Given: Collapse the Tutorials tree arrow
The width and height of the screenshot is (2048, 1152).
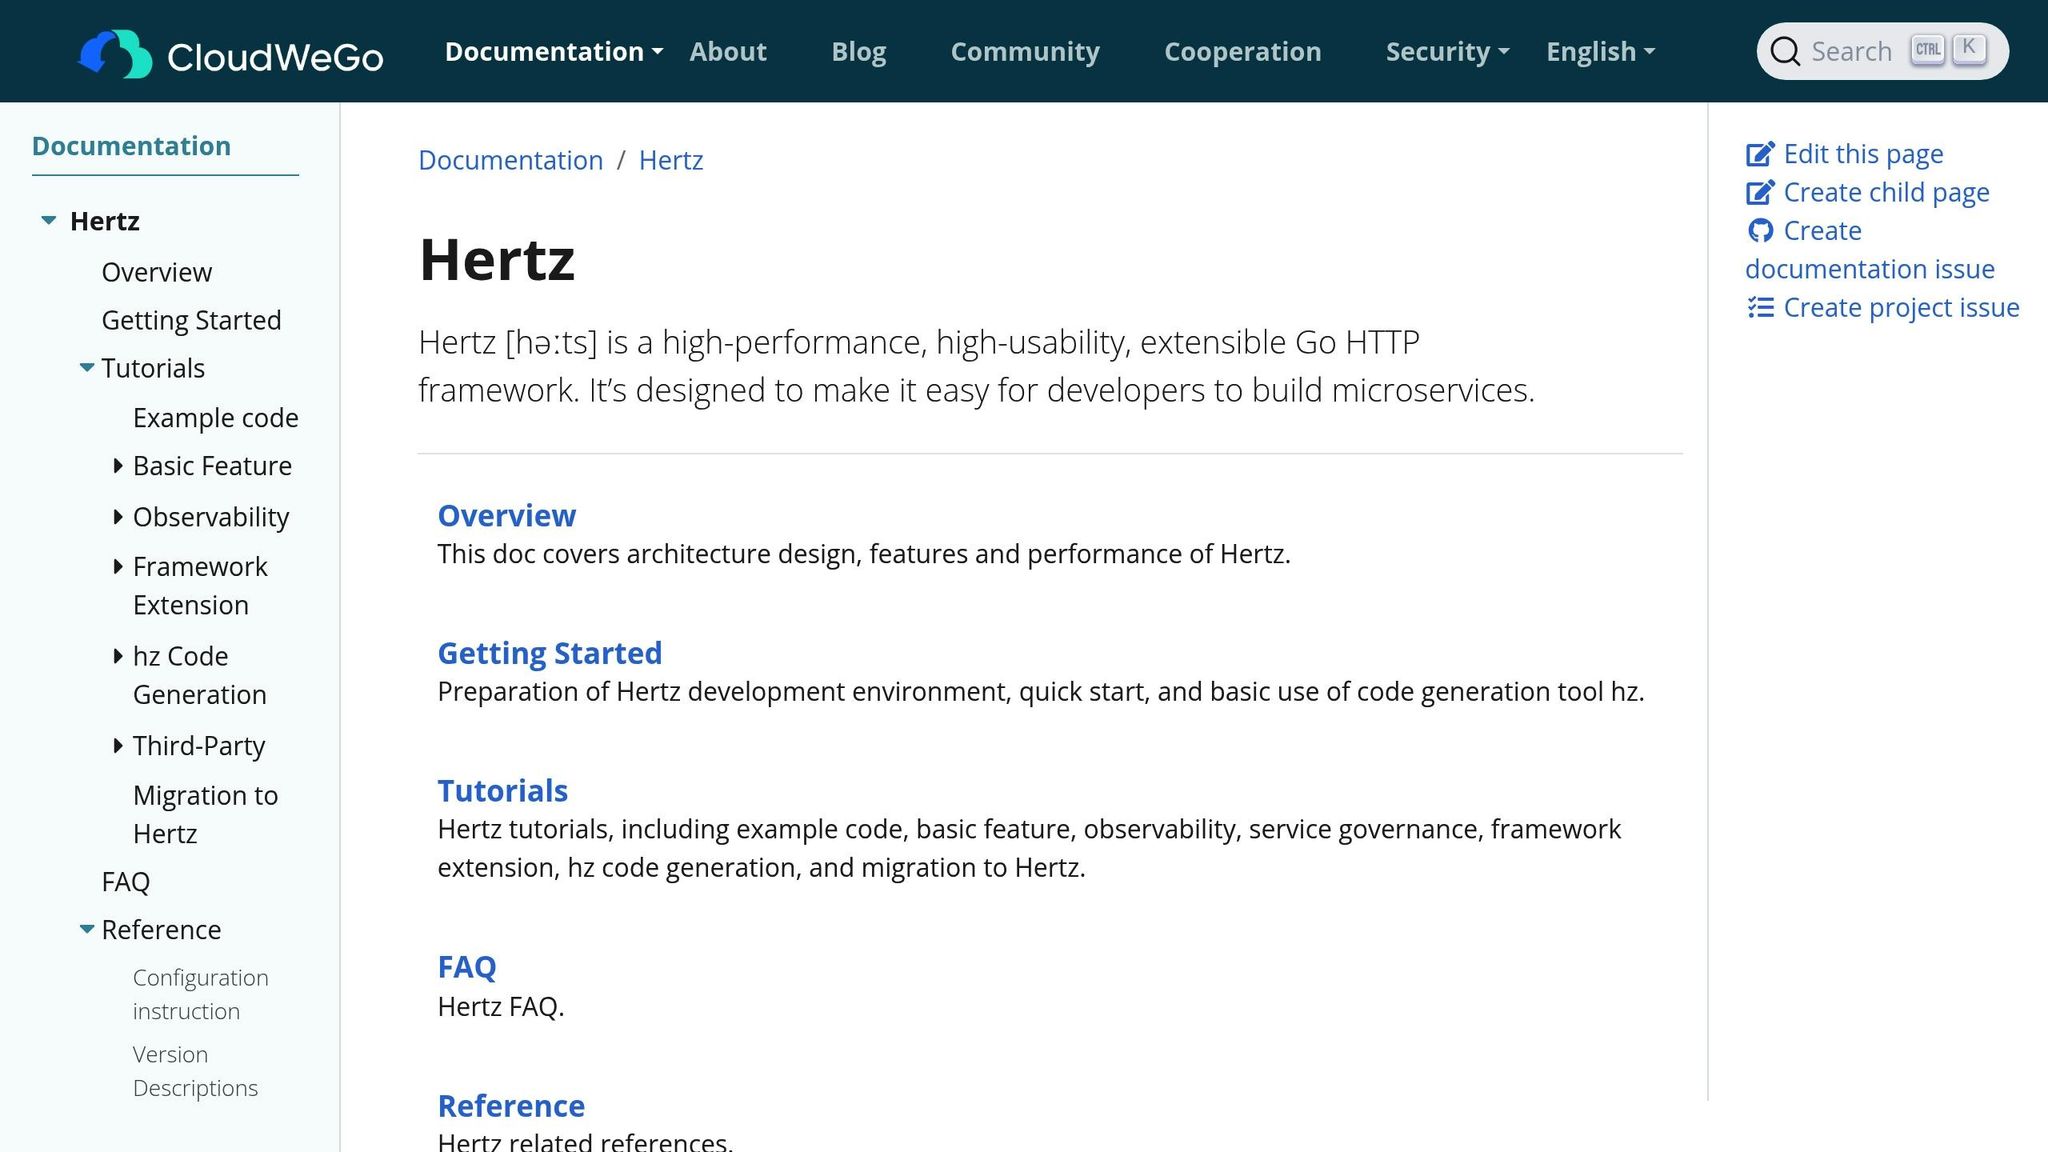Looking at the screenshot, I should (87, 368).
